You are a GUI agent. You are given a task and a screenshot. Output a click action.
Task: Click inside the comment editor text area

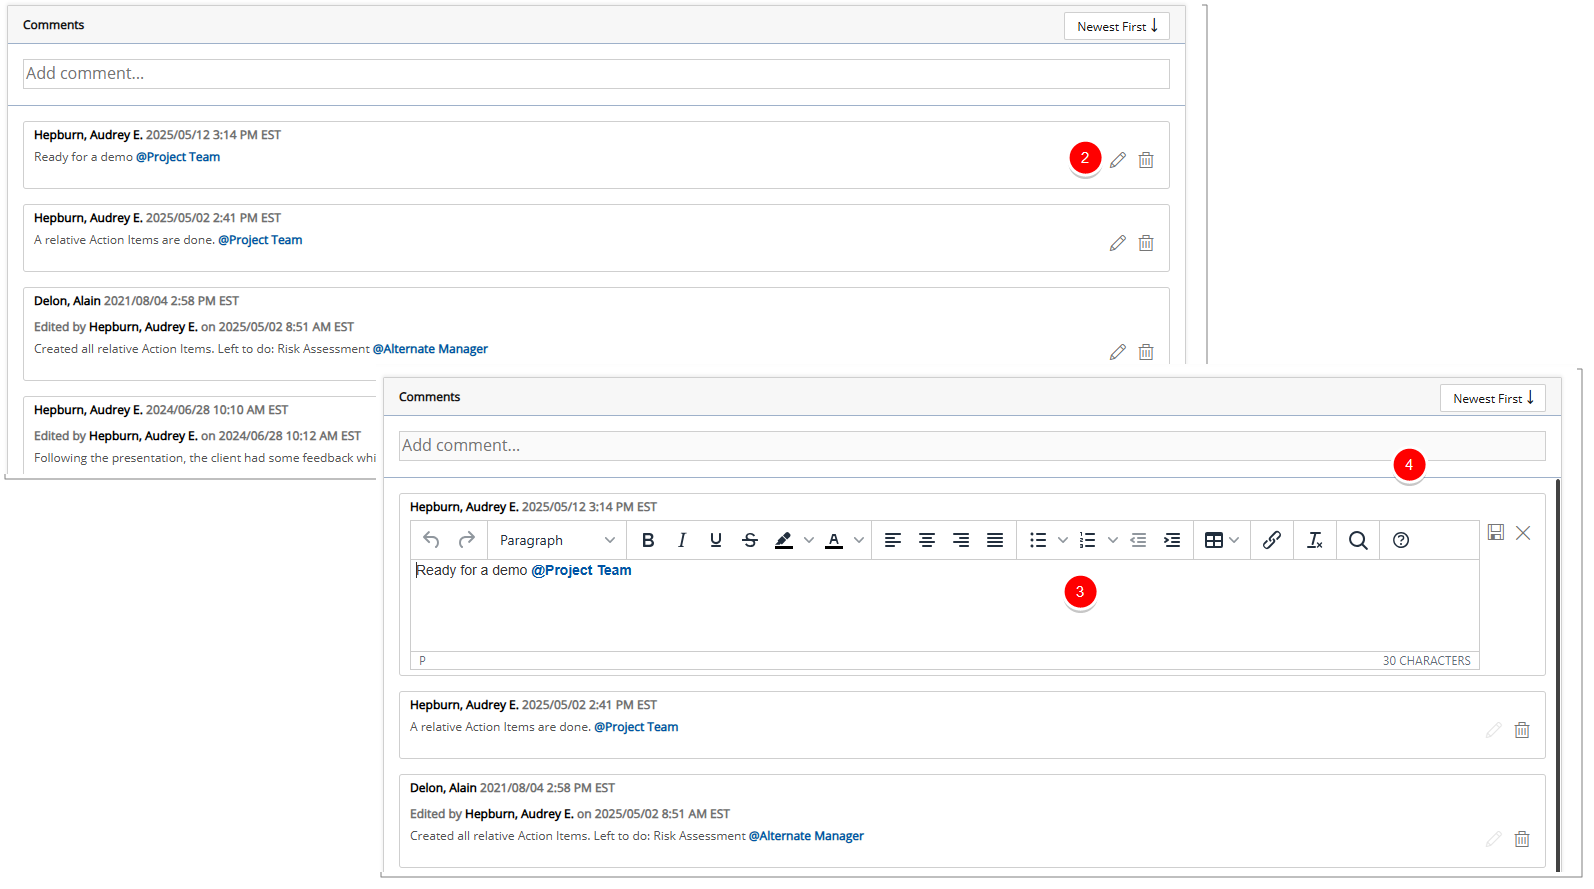point(944,605)
